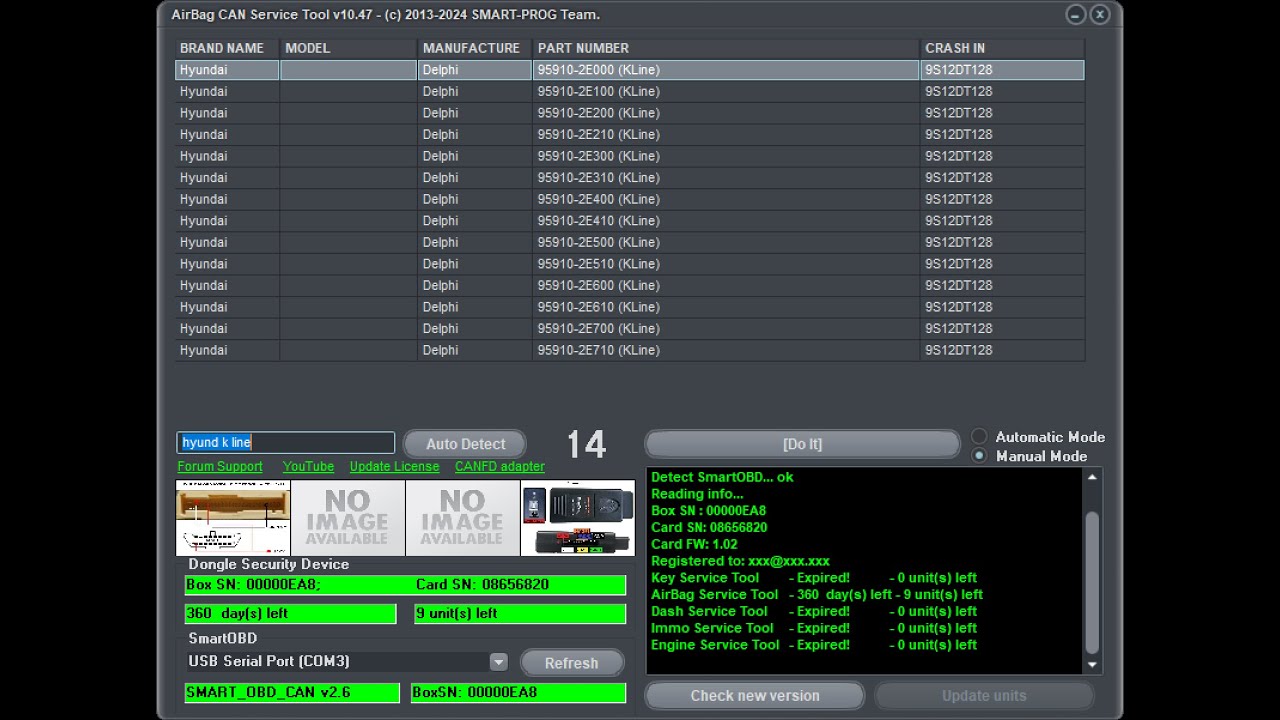Select the Automatic Mode radio button
This screenshot has height=720, width=1280.
(979, 437)
